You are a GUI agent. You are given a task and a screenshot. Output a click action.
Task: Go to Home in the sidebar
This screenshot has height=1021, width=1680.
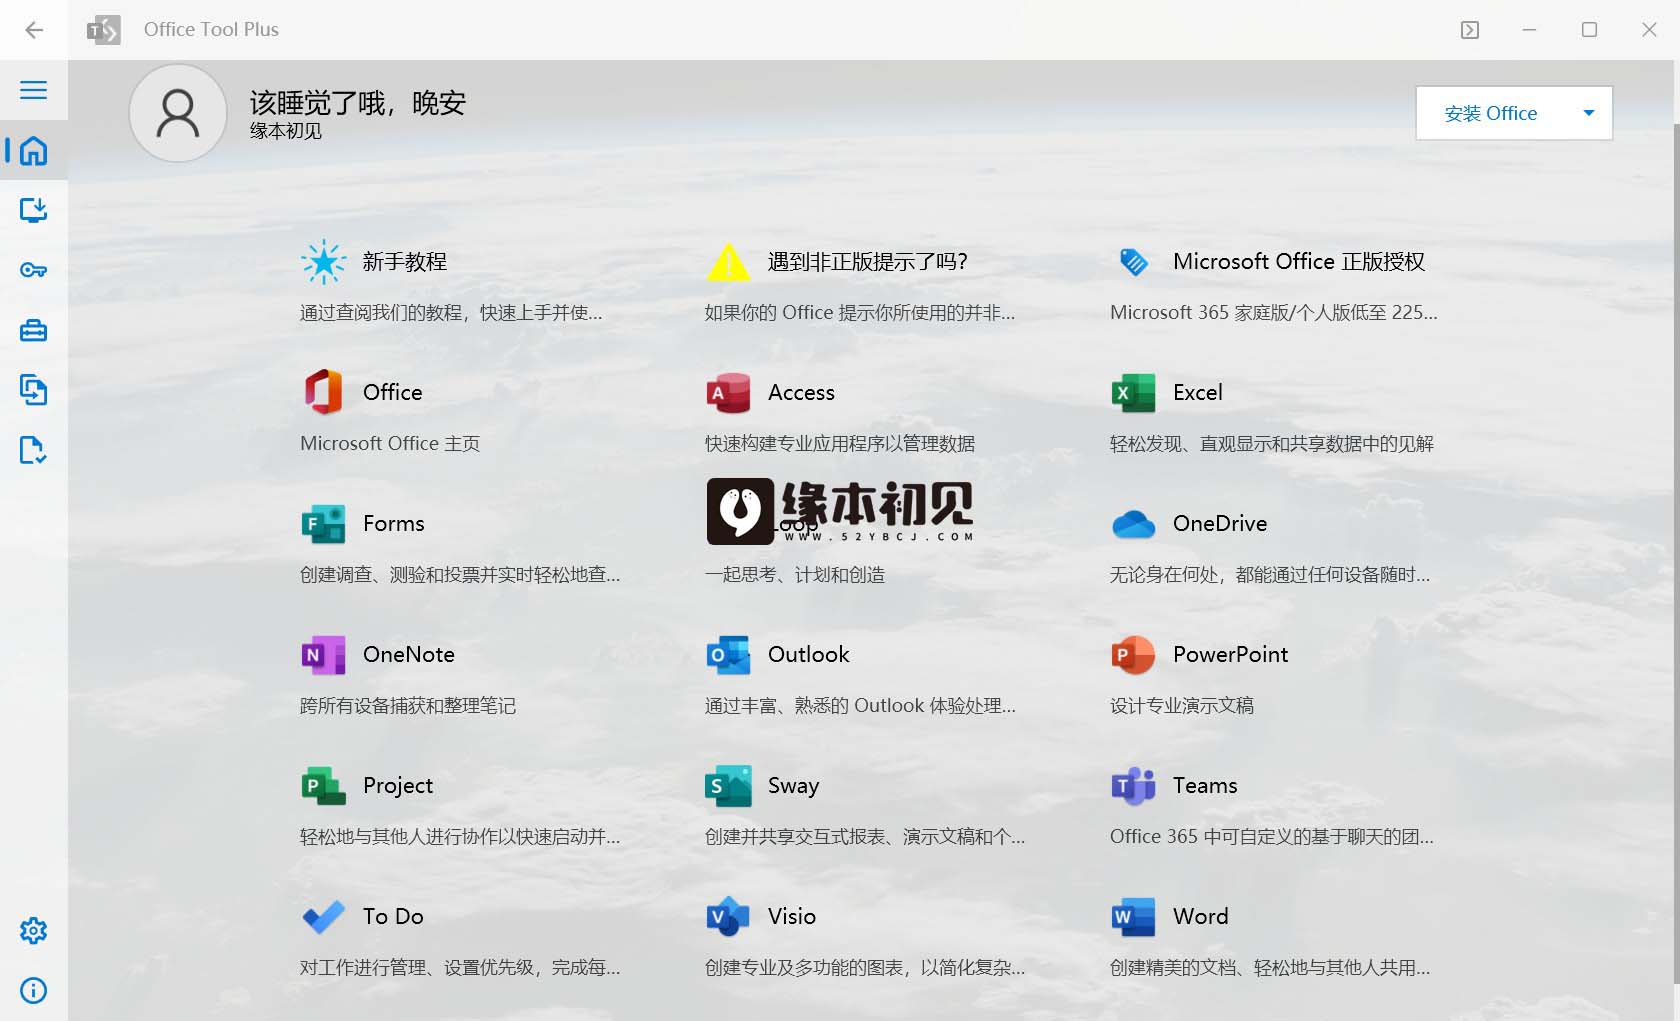33,151
